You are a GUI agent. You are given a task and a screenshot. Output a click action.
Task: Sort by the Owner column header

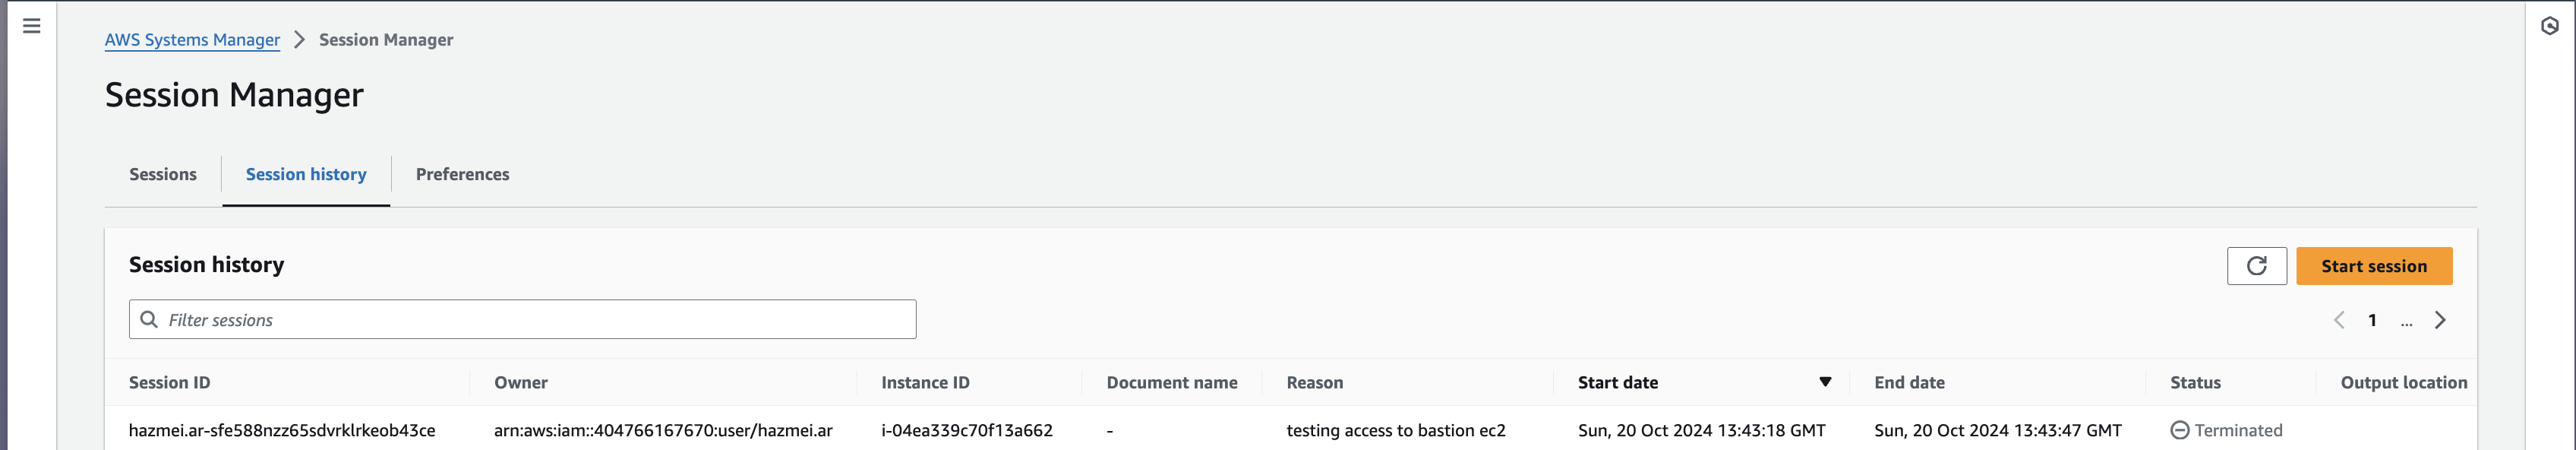tap(521, 382)
